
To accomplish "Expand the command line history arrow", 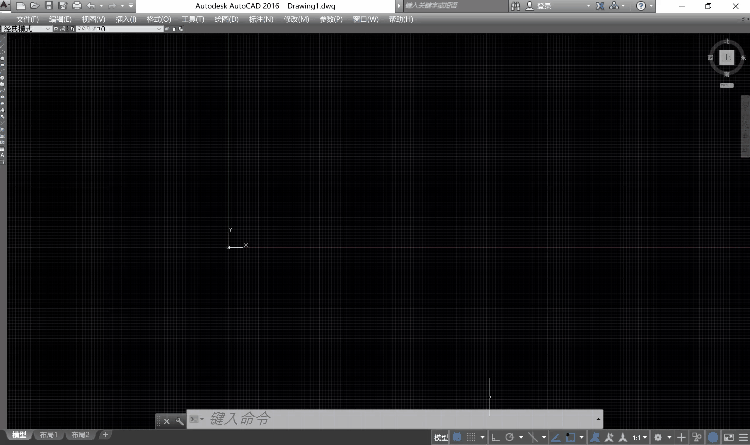I will 598,420.
